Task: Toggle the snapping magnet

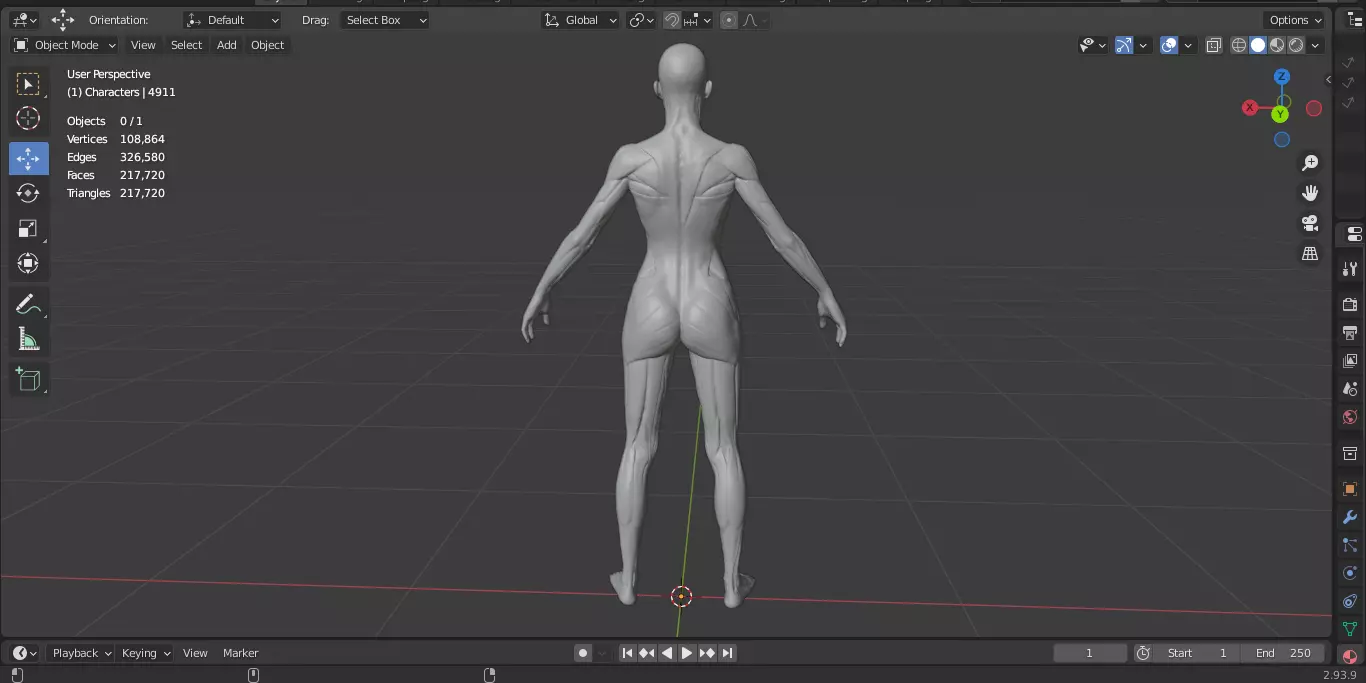Action: tap(673, 20)
